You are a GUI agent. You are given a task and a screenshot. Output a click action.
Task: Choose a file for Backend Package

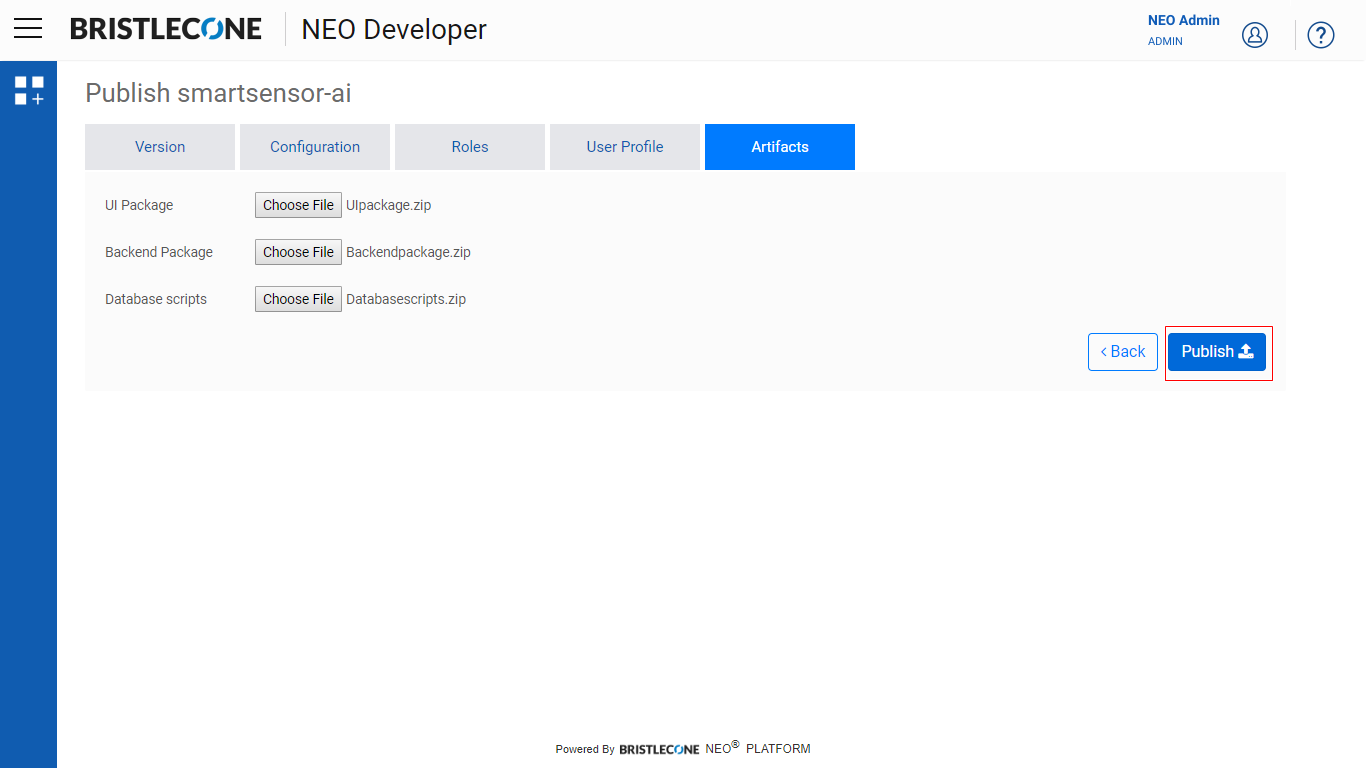[298, 252]
